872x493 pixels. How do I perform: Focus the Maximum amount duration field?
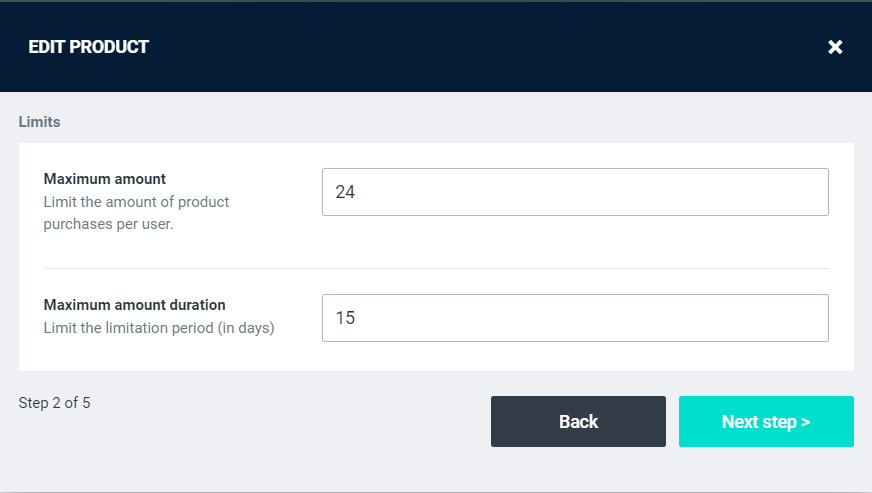[x=575, y=318]
